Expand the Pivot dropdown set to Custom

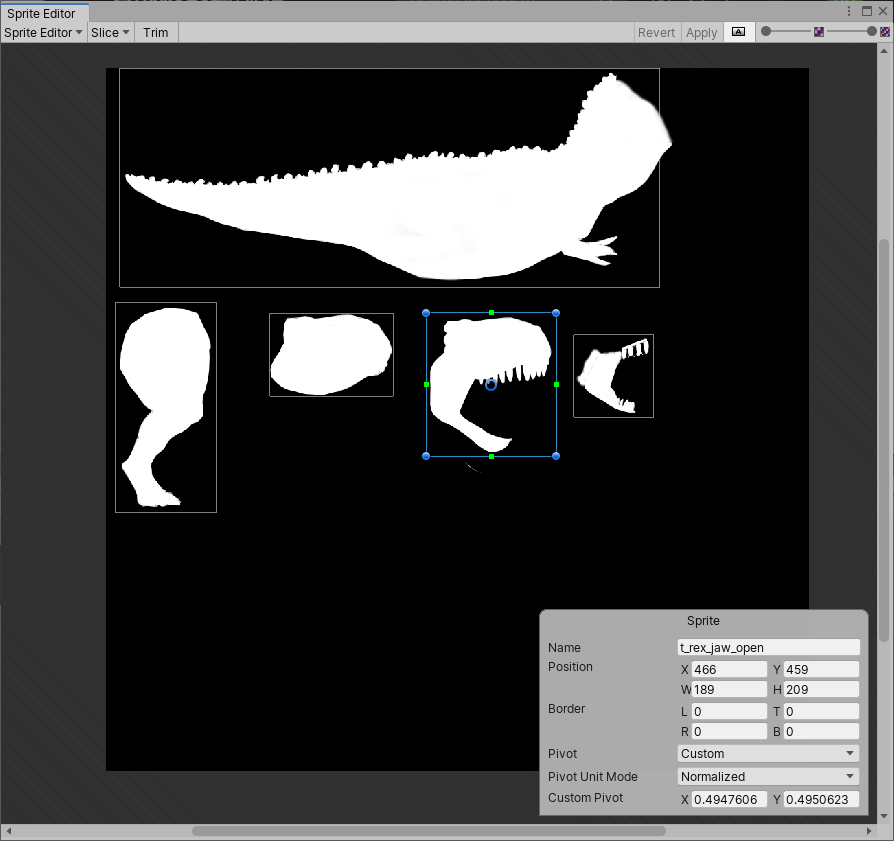(768, 754)
